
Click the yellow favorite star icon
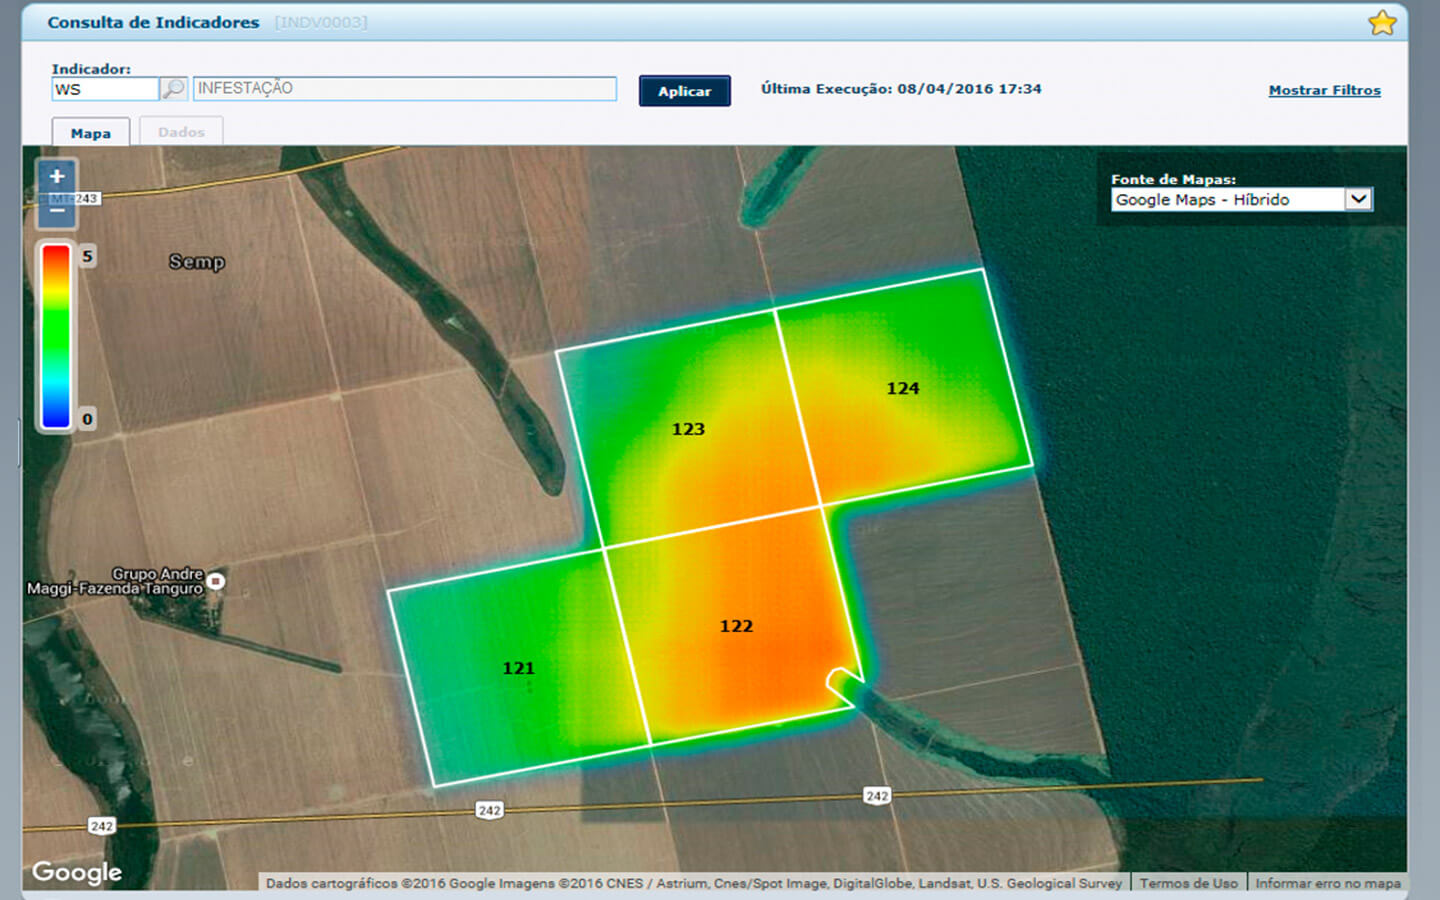coord(1382,23)
